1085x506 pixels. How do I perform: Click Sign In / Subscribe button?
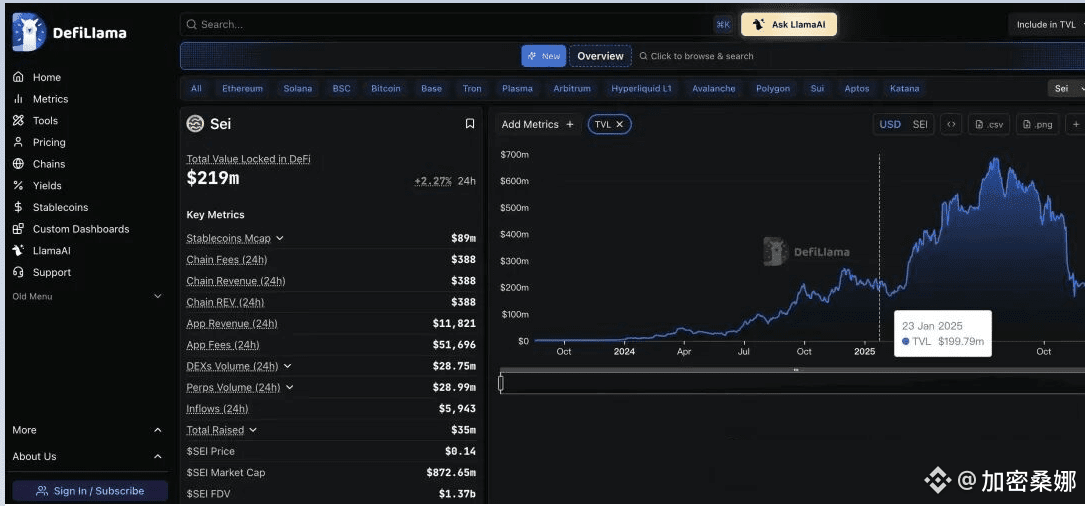point(90,491)
